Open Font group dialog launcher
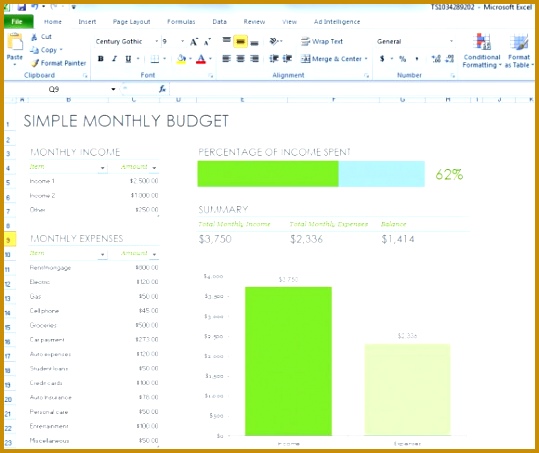This screenshot has height=453, width=539. click(211, 76)
